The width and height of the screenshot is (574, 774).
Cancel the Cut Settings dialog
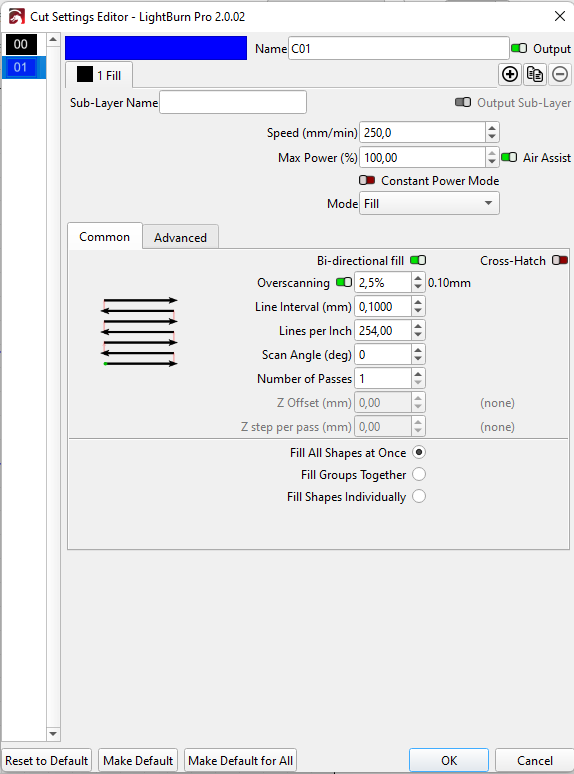tap(535, 760)
